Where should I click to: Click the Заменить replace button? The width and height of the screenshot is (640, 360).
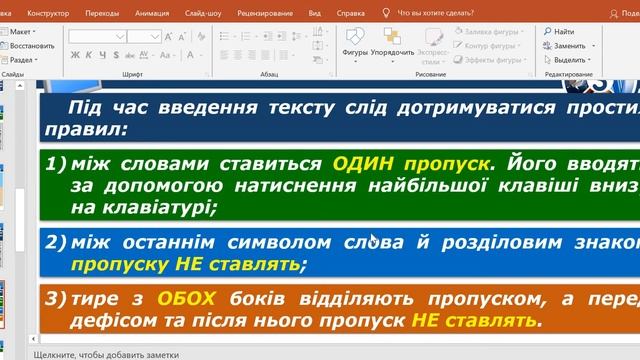(x=565, y=46)
